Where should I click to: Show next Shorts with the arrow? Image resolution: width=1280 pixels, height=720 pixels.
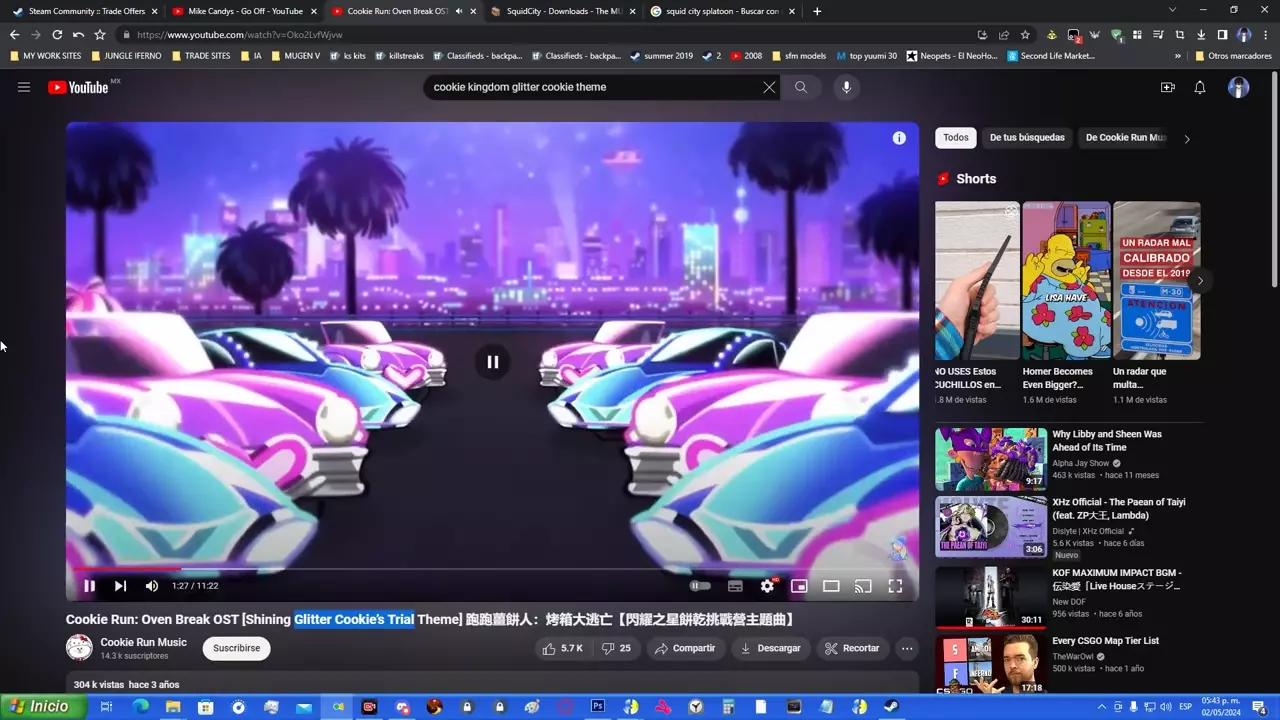click(x=1200, y=281)
